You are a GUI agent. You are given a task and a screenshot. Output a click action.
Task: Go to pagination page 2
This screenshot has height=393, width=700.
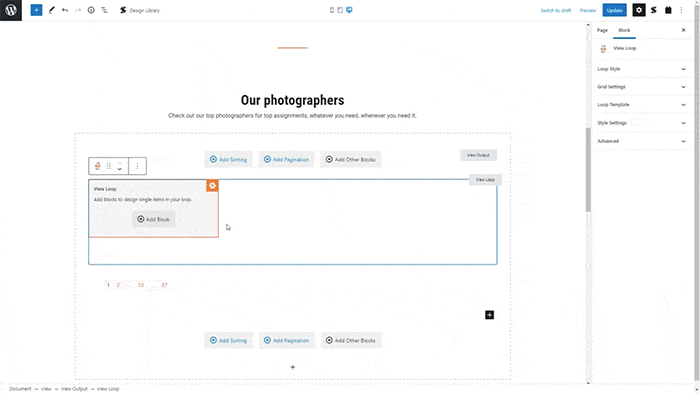click(x=118, y=285)
